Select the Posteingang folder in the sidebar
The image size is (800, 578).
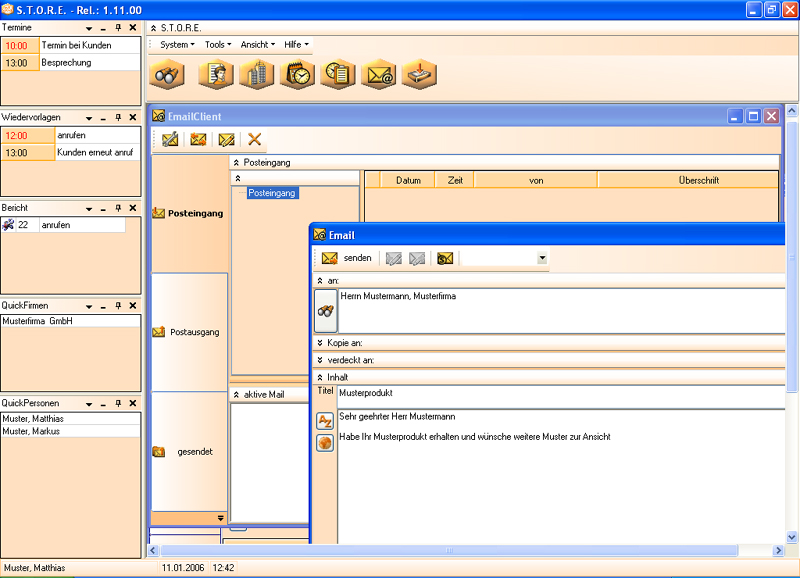[x=189, y=213]
